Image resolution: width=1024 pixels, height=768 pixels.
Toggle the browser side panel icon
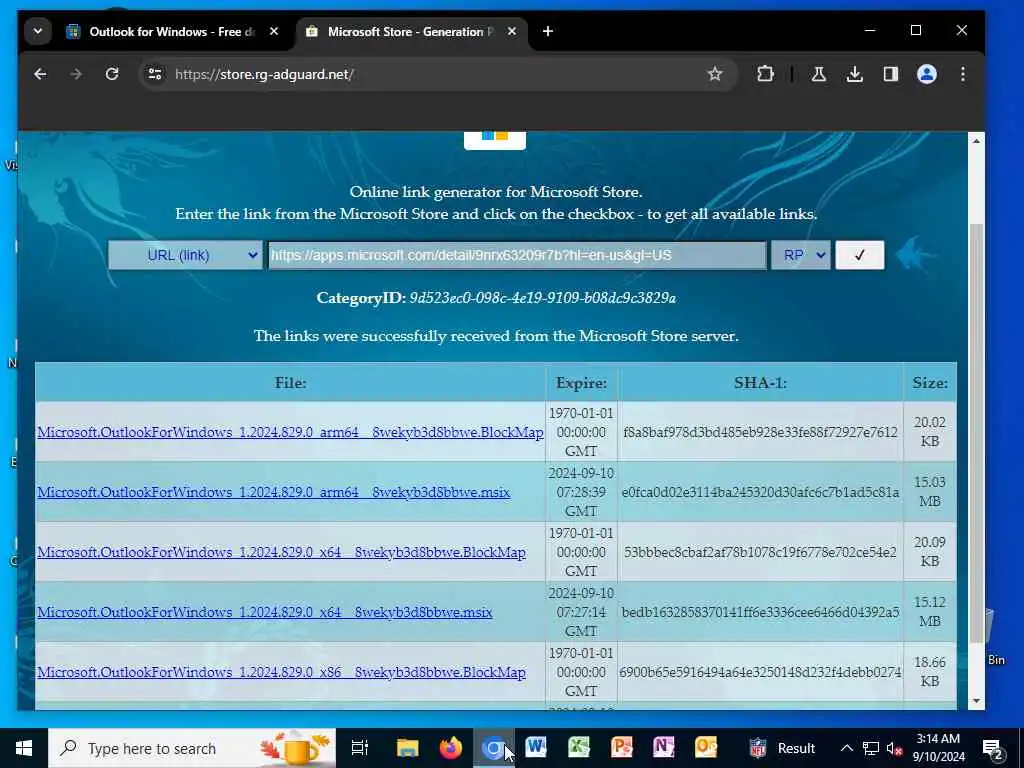pos(891,74)
